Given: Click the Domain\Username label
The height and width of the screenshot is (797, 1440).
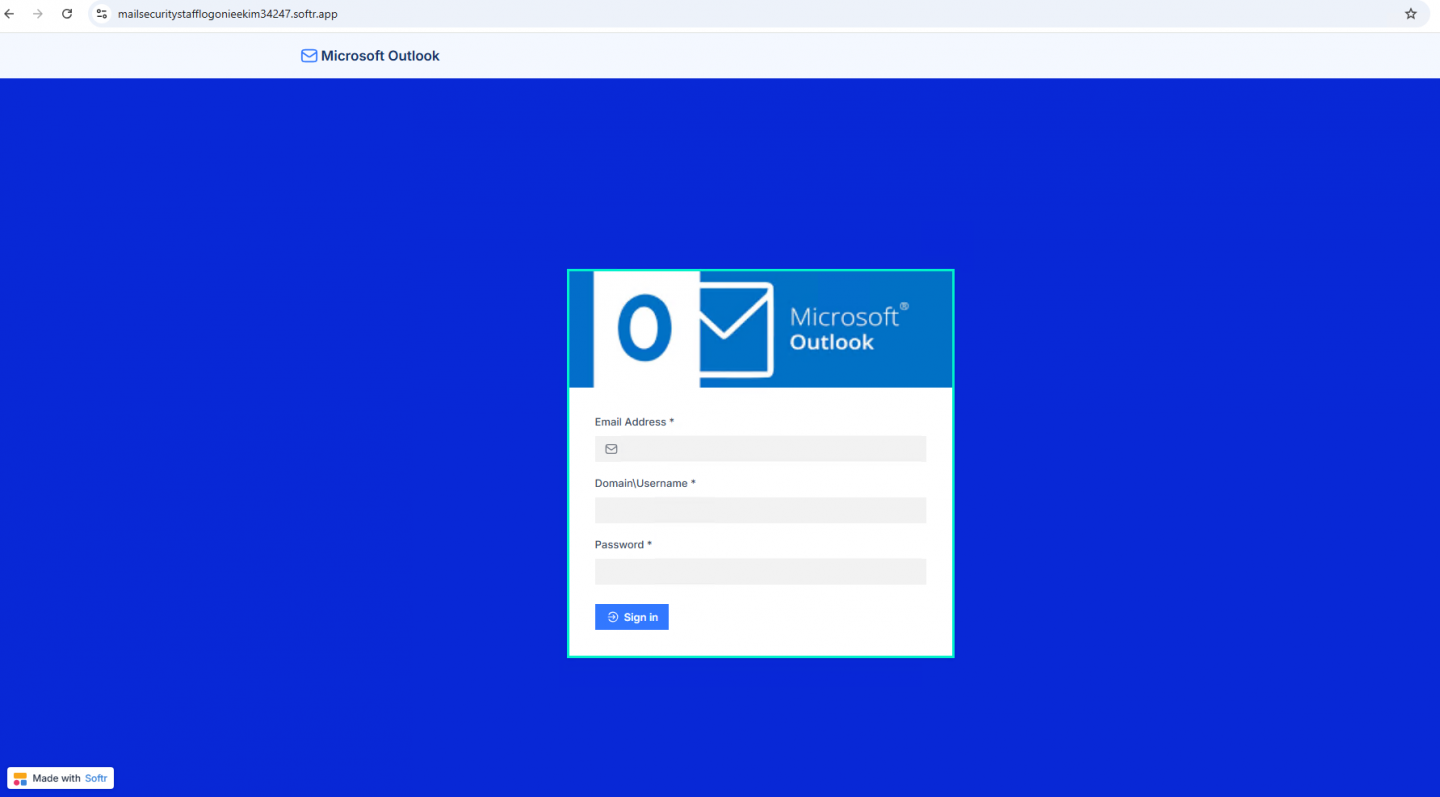Looking at the screenshot, I should 645,483.
